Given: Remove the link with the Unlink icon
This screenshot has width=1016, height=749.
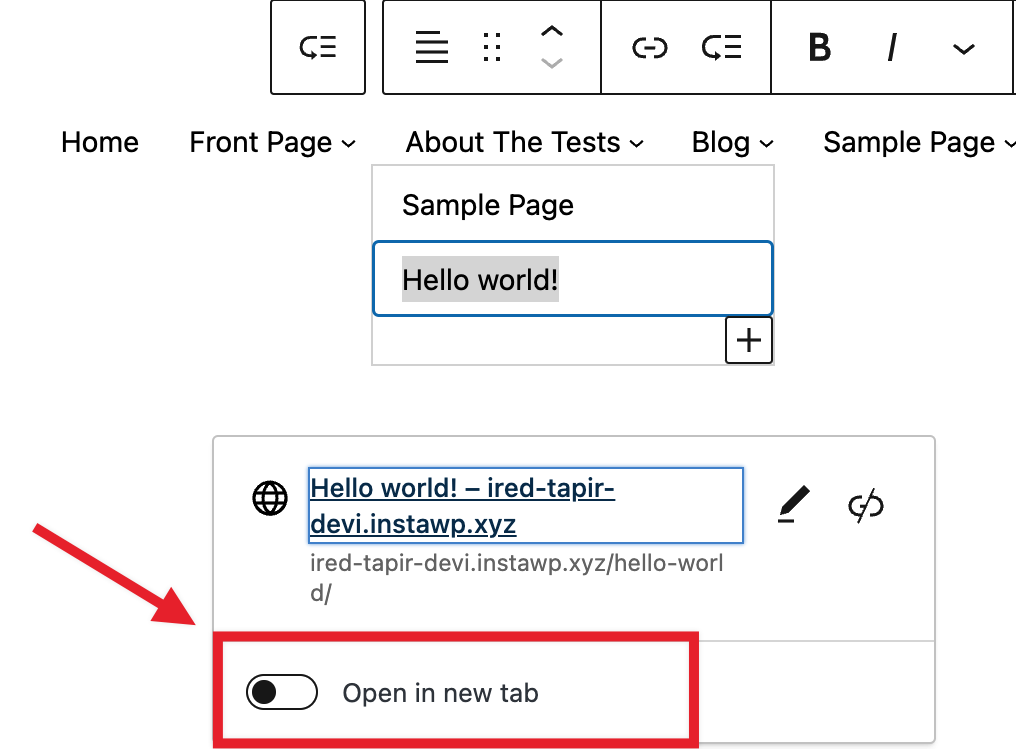Looking at the screenshot, I should pyautogui.click(x=864, y=505).
